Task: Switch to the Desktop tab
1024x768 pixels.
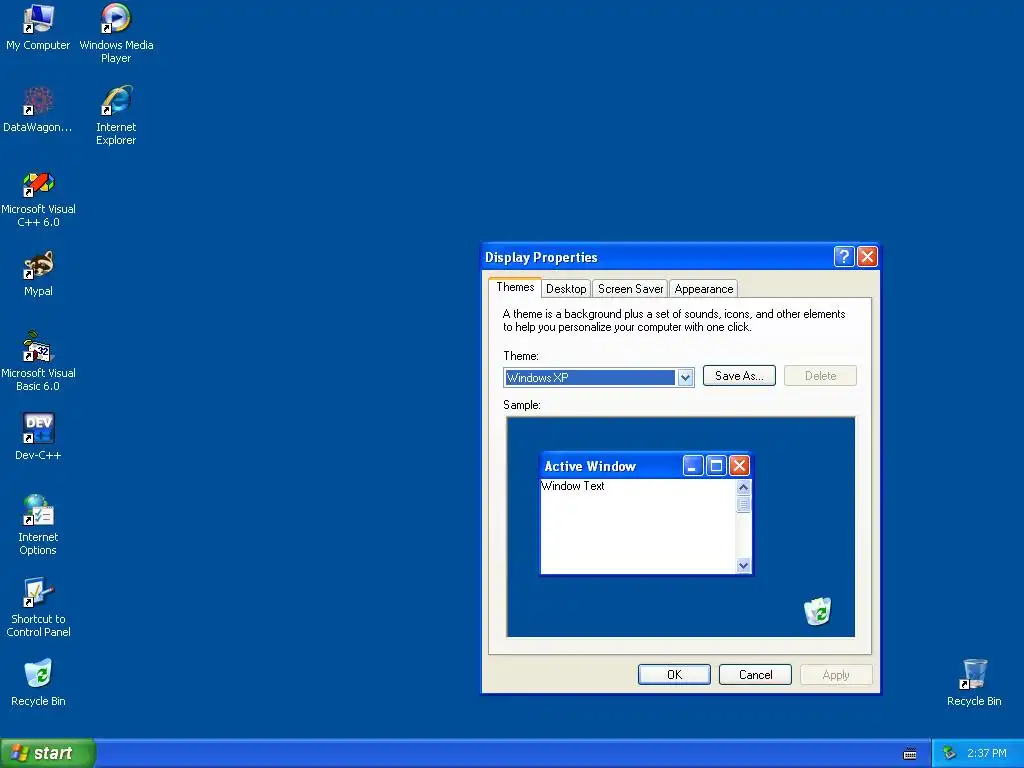Action: (x=566, y=289)
